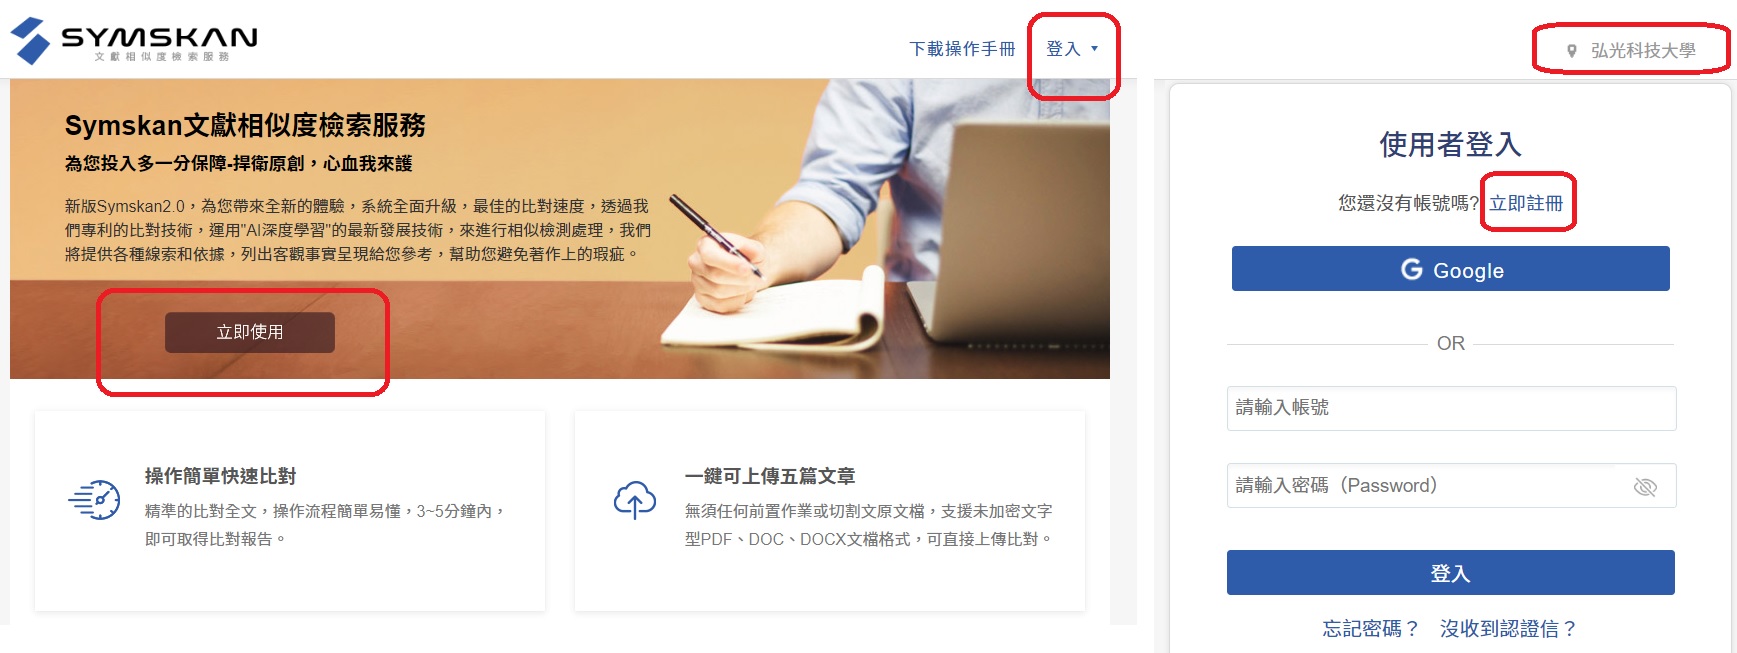Image resolution: width=1737 pixels, height=653 pixels.
Task: Focus the 請輸入帳號 account field
Action: [1451, 408]
